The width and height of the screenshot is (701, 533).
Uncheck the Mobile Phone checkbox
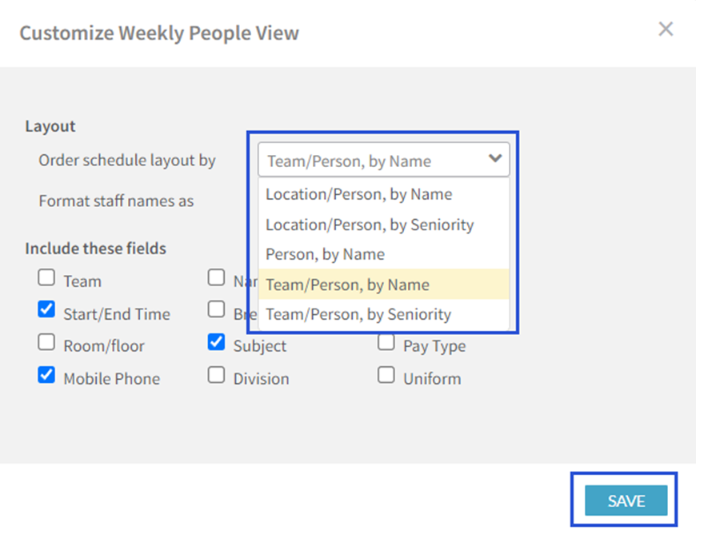pos(46,375)
